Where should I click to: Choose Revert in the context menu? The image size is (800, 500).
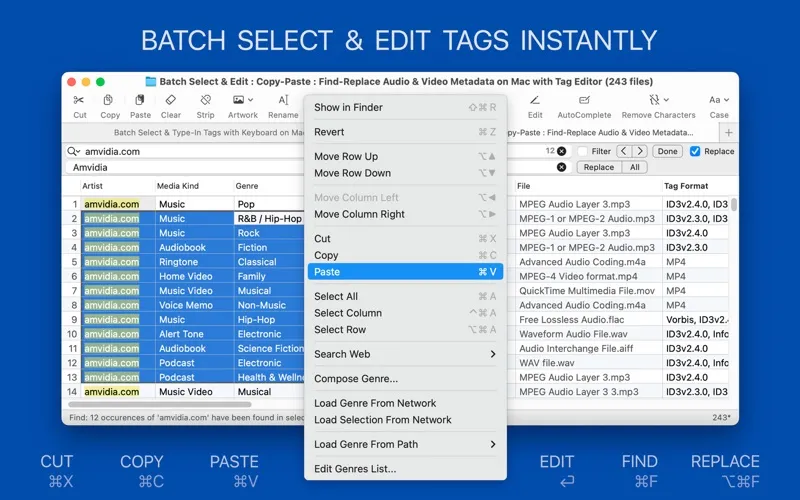coord(405,132)
